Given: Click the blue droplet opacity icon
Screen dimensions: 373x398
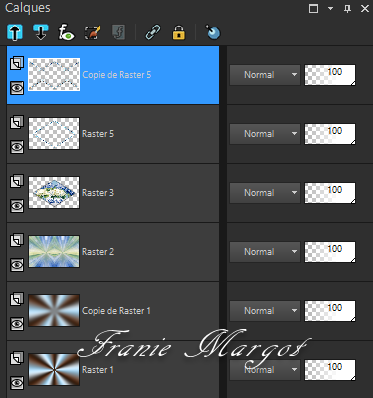Looking at the screenshot, I should click(x=213, y=32).
